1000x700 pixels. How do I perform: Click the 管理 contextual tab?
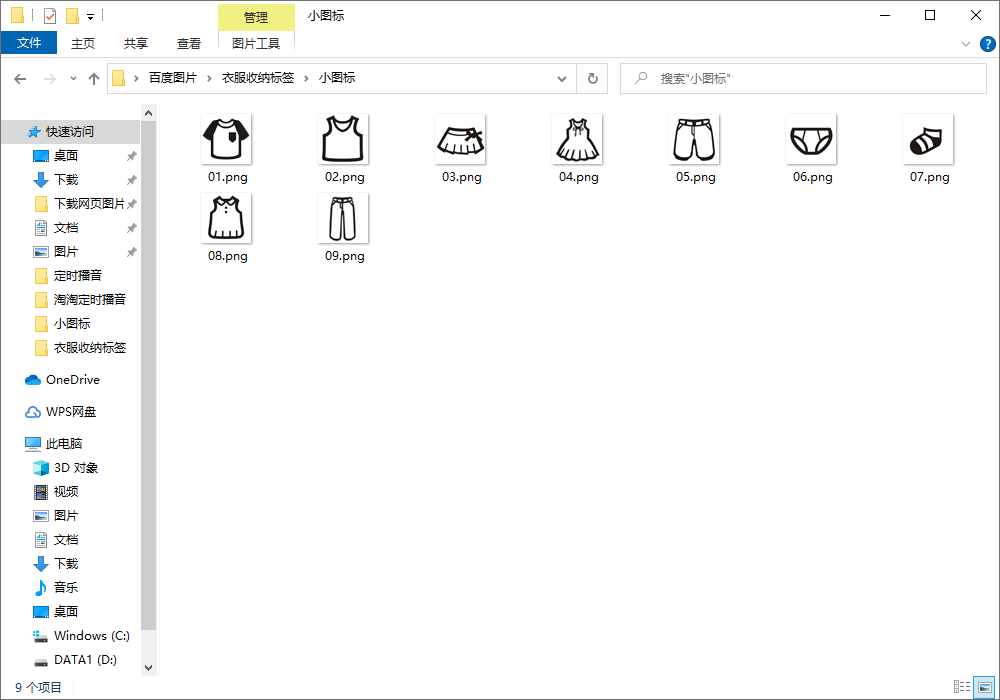(256, 17)
